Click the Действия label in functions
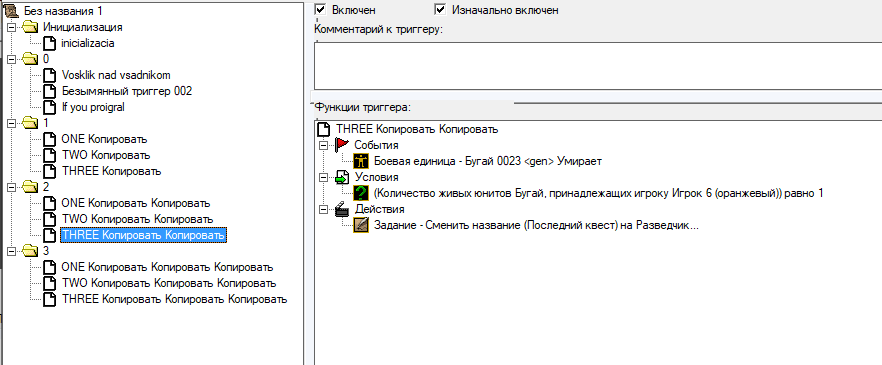The height and width of the screenshot is (365, 882). pyautogui.click(x=379, y=209)
